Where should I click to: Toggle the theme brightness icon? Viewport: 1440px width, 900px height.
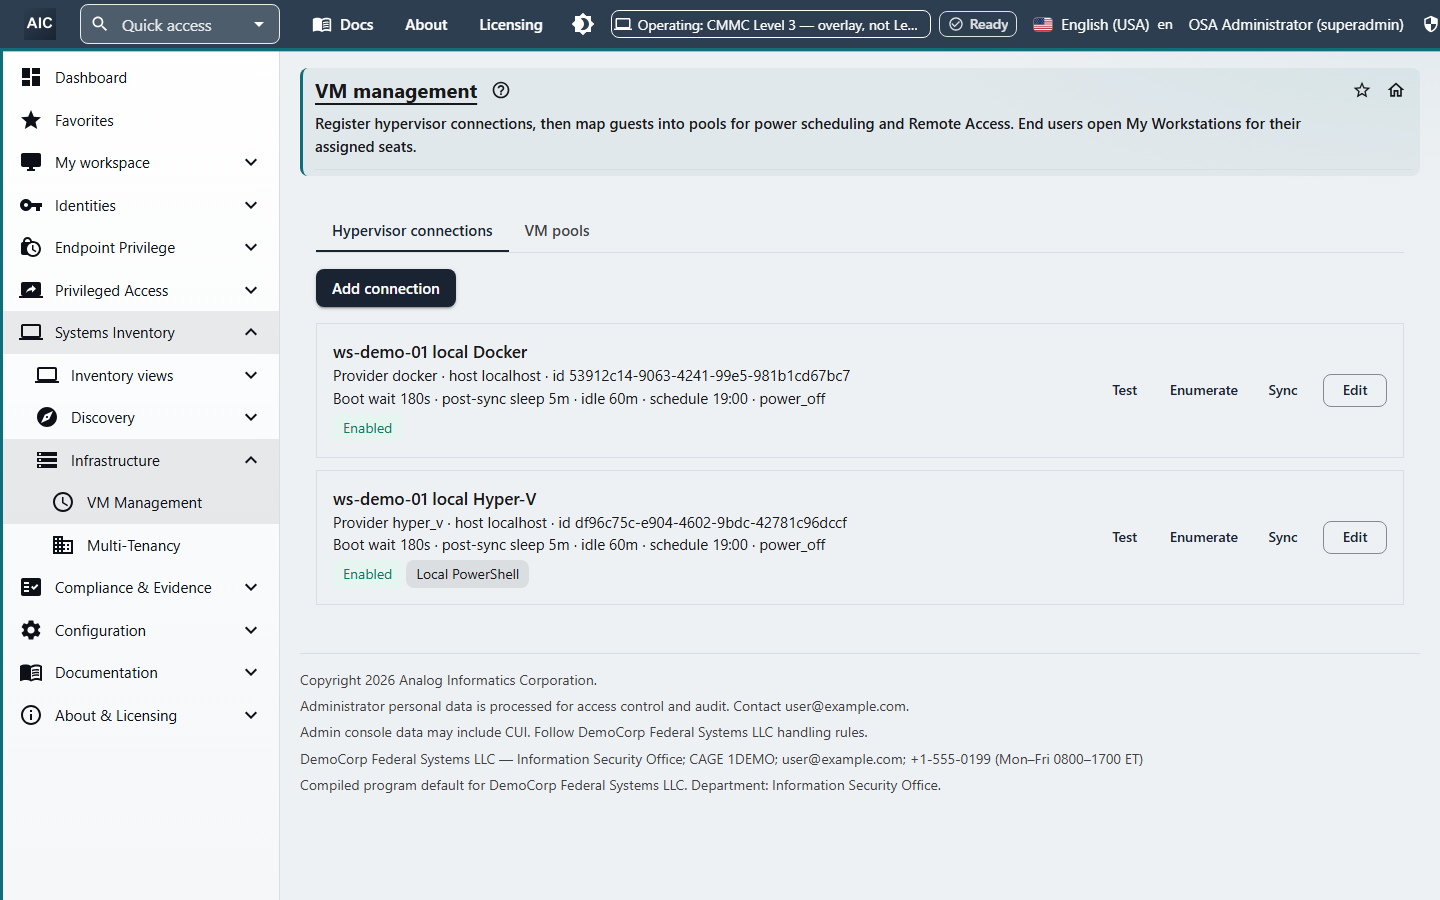tap(583, 24)
